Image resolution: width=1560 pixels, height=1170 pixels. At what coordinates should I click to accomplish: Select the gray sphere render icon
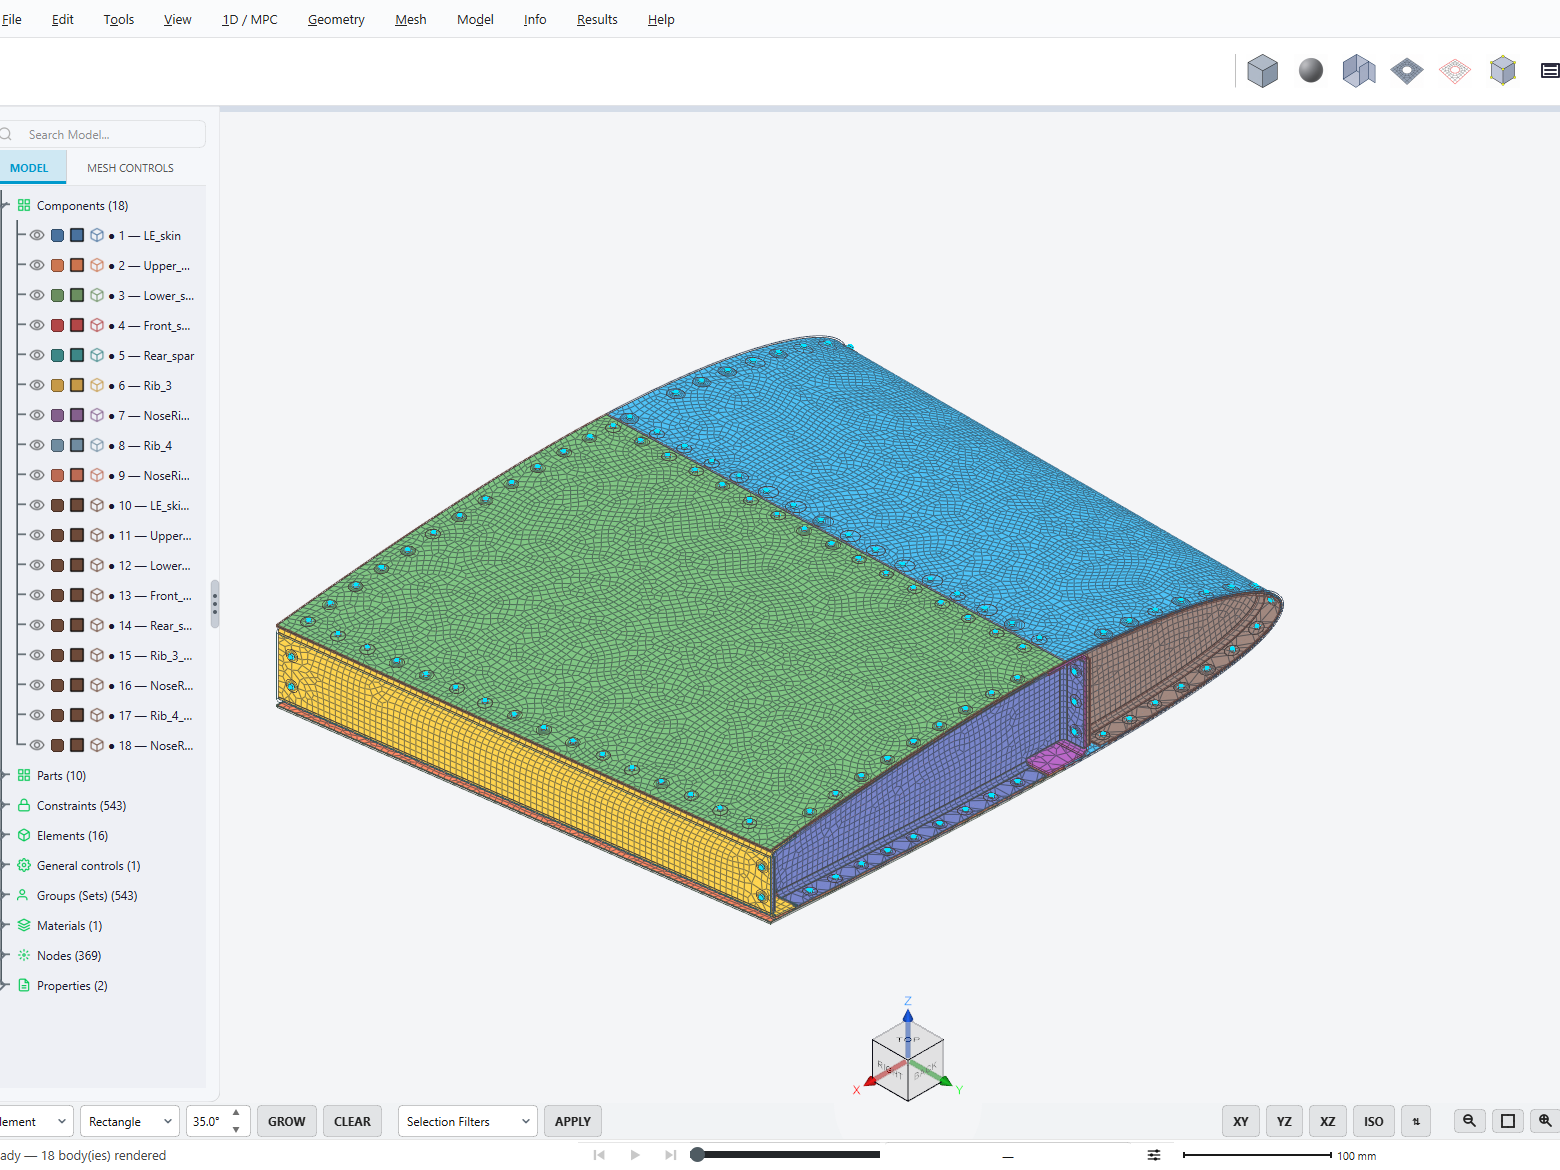[1311, 70]
